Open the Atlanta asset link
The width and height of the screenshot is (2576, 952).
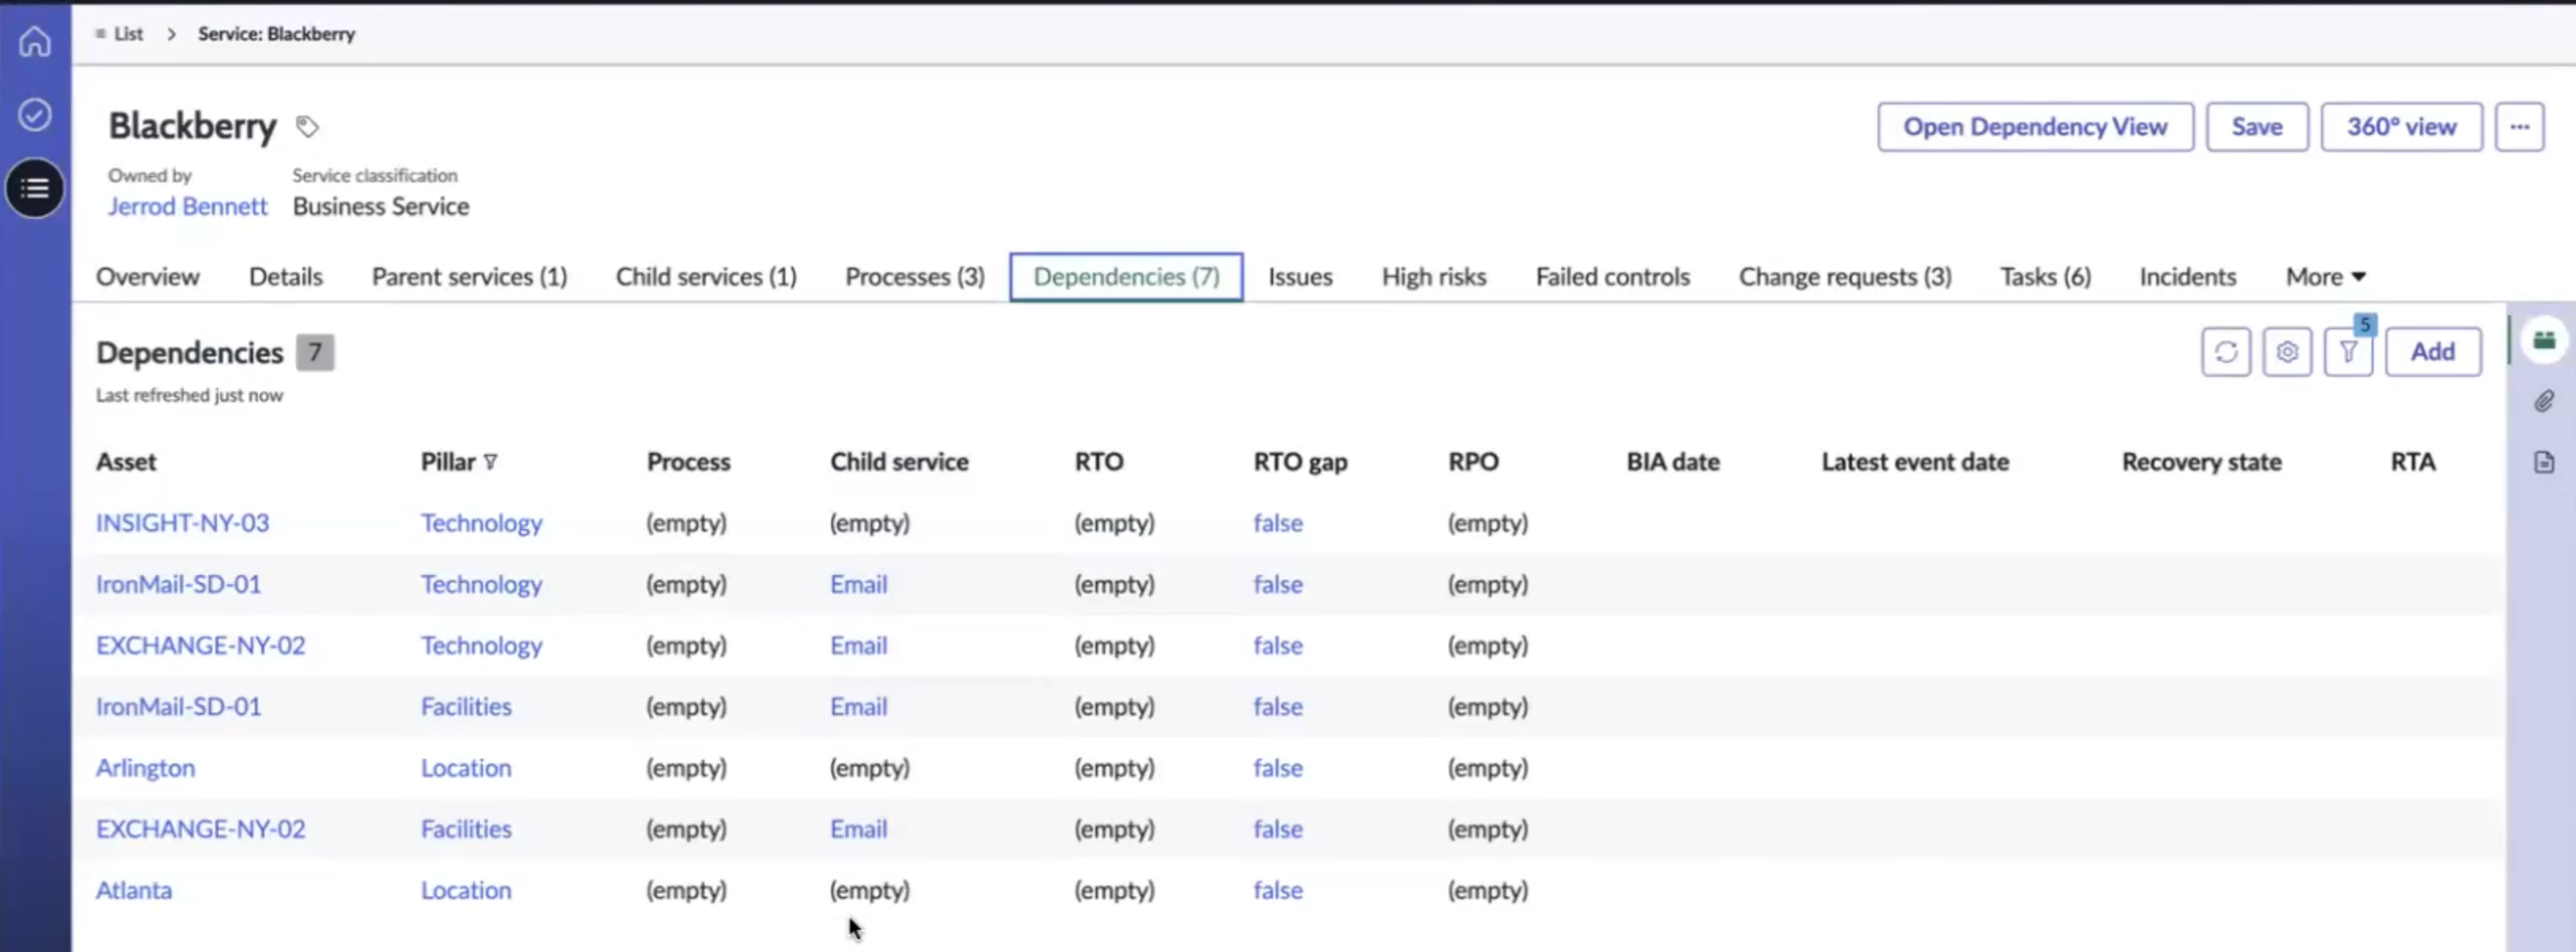click(x=134, y=890)
